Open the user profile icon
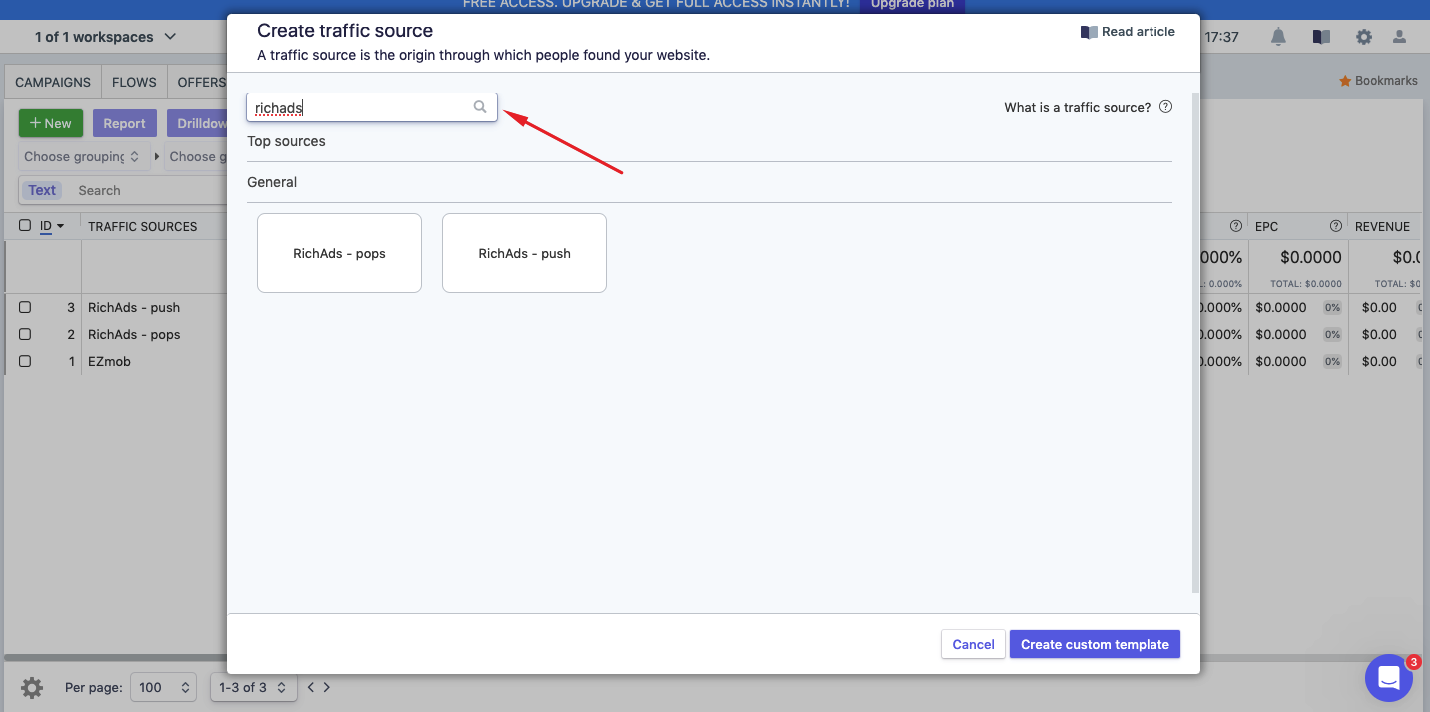 (x=1399, y=37)
